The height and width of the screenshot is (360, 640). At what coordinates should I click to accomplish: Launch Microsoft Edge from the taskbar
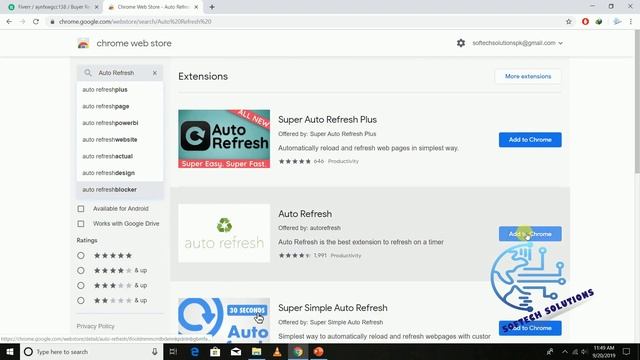point(195,351)
